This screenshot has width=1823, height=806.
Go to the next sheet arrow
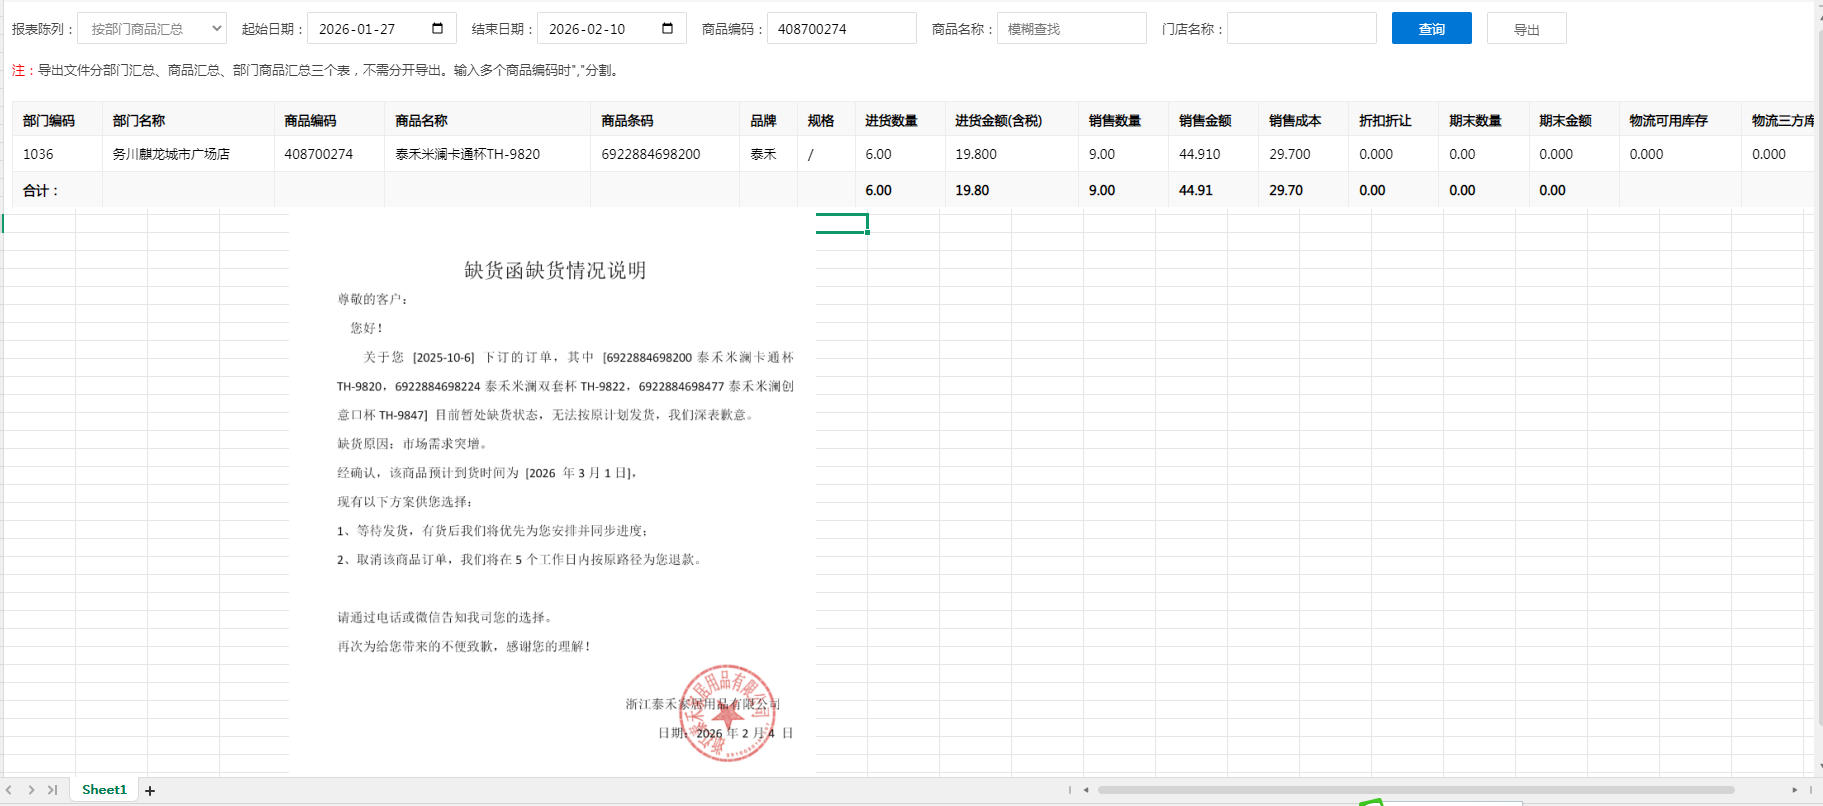(x=31, y=790)
